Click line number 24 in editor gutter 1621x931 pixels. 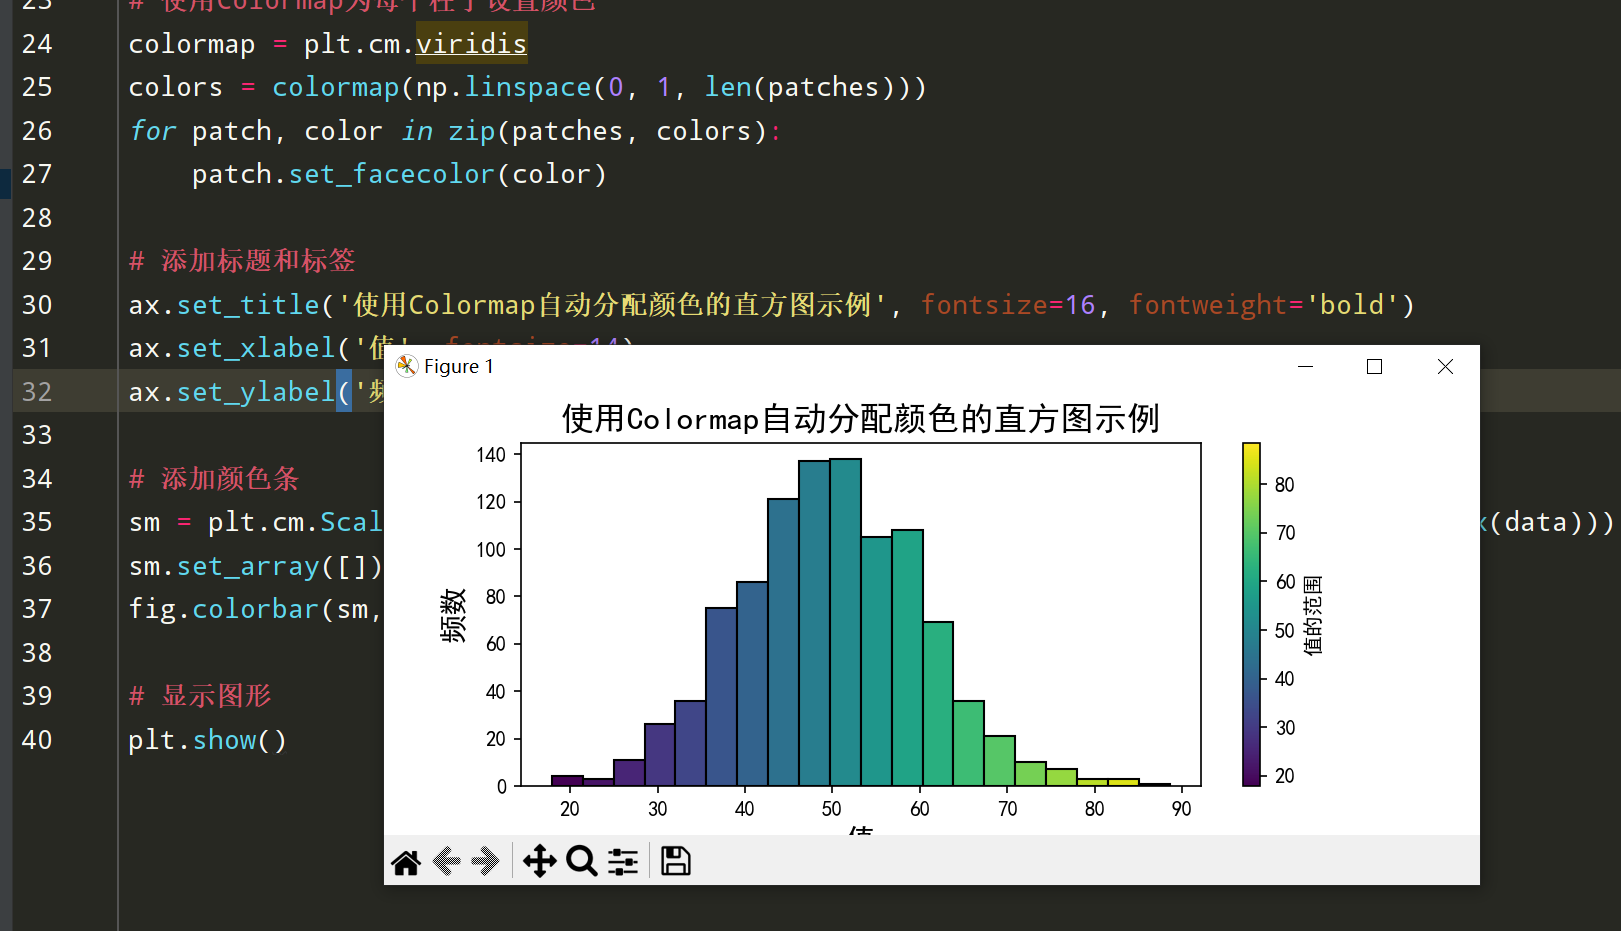(x=37, y=44)
